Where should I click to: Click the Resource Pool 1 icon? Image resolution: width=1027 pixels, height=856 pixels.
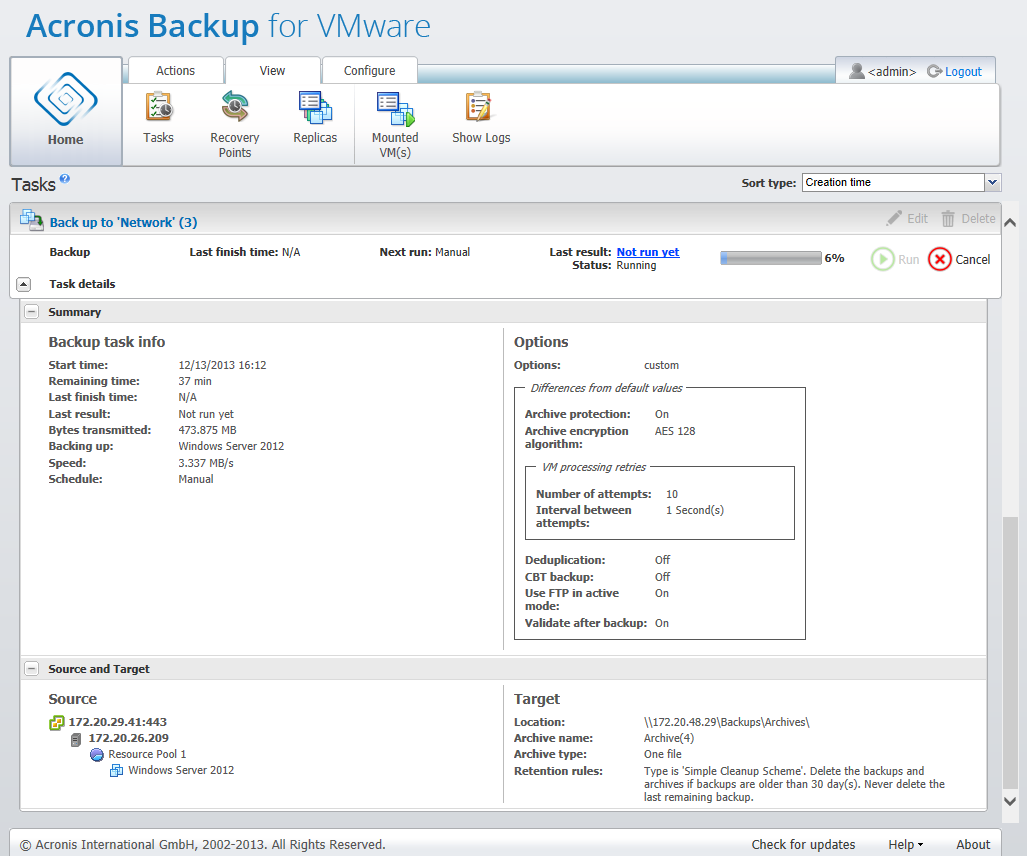tap(97, 754)
